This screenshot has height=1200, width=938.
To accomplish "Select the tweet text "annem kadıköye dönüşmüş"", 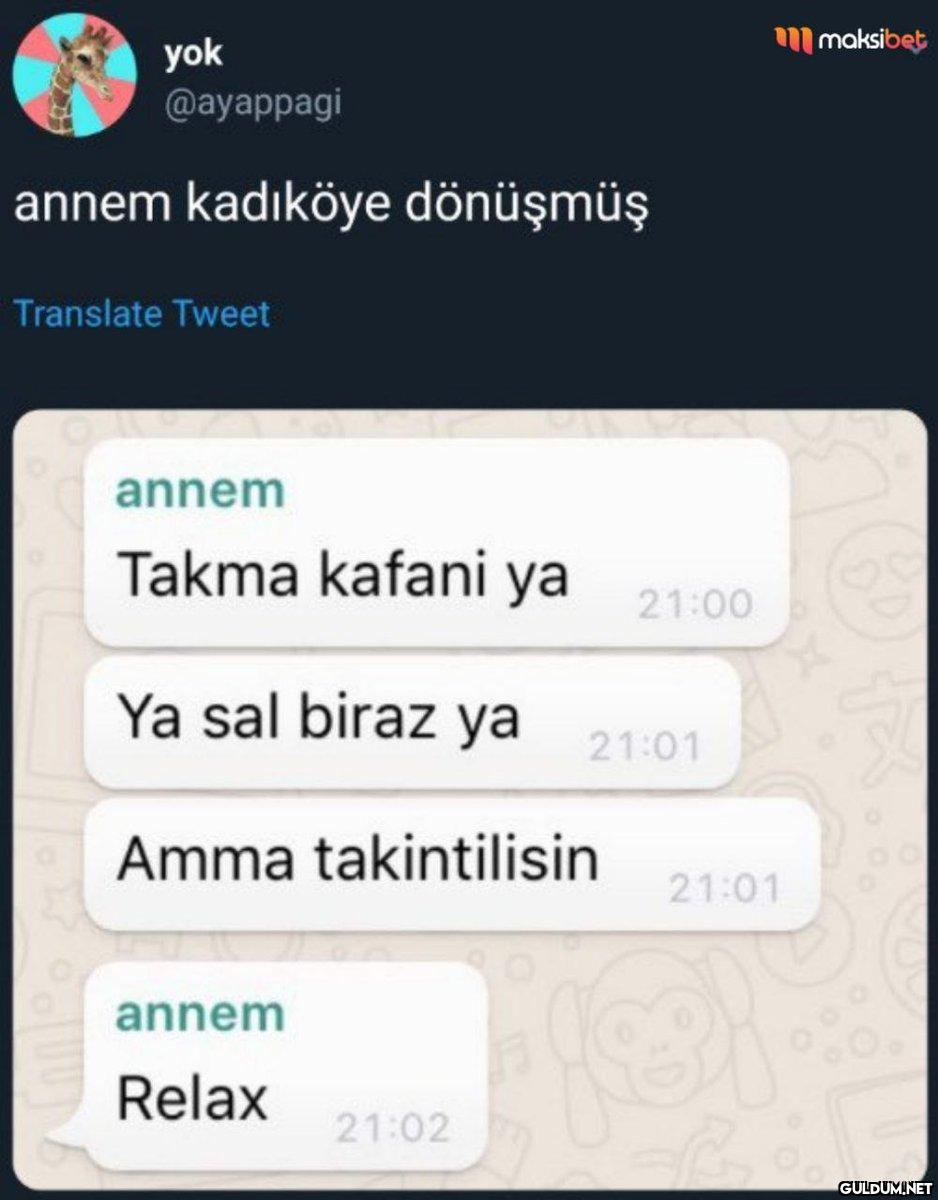I will [x=331, y=205].
